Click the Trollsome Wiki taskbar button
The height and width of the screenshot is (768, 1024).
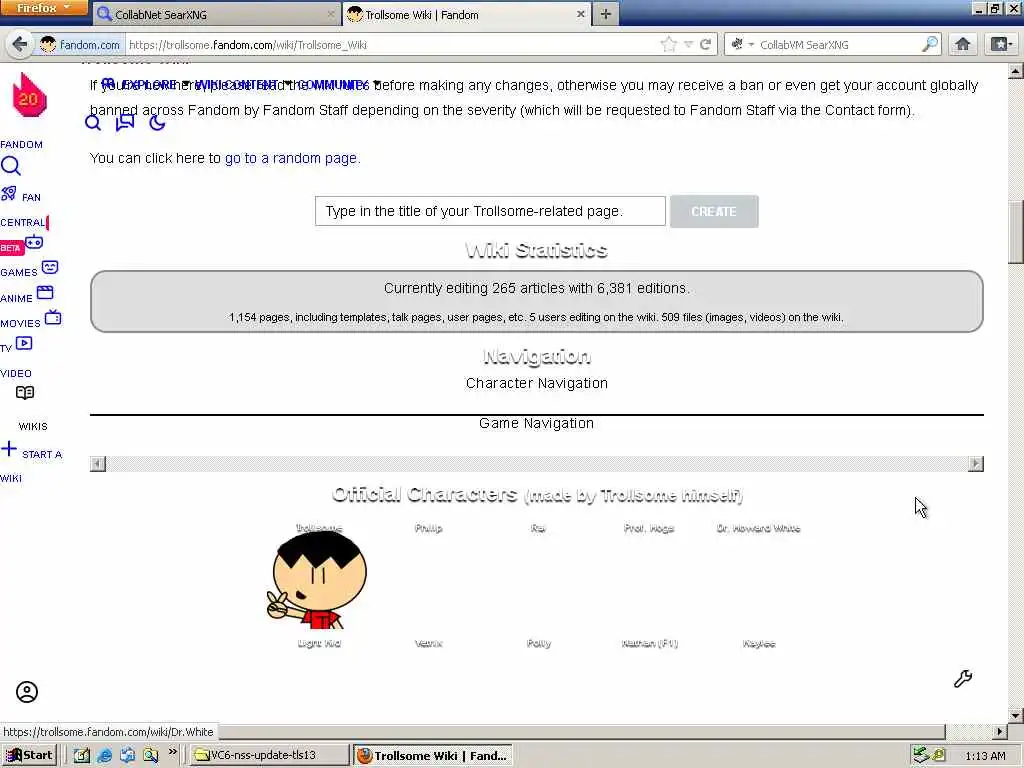point(433,756)
